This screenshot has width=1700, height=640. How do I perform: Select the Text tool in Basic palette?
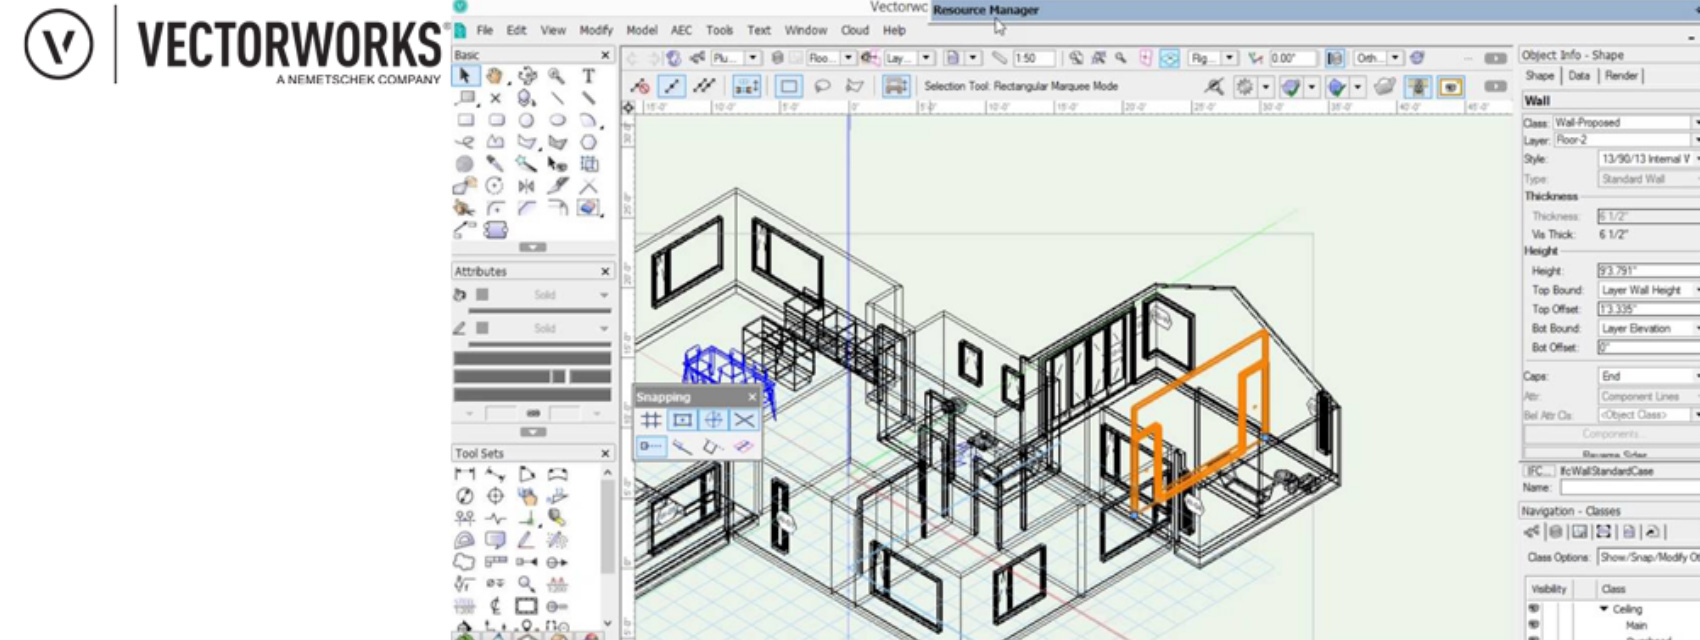[588, 76]
